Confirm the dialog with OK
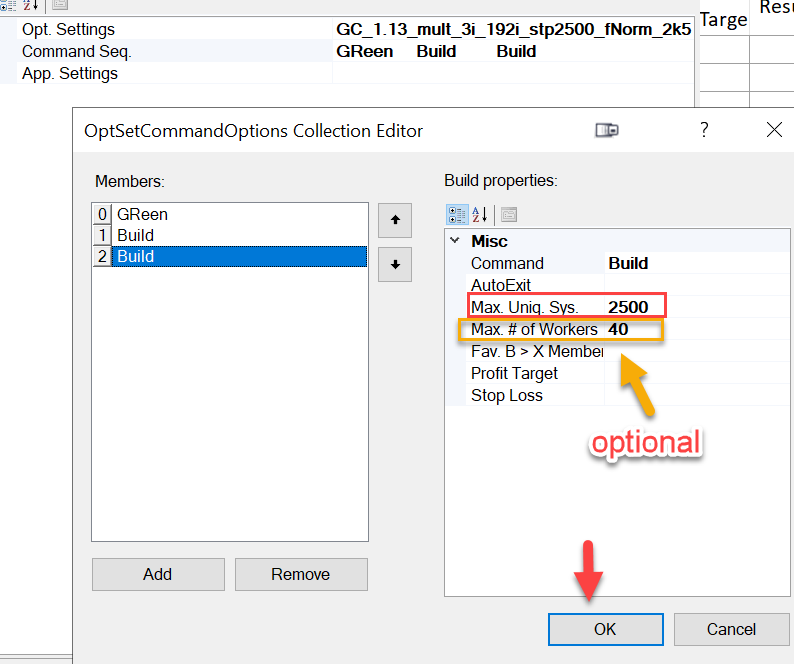Image resolution: width=794 pixels, height=664 pixels. 605,629
